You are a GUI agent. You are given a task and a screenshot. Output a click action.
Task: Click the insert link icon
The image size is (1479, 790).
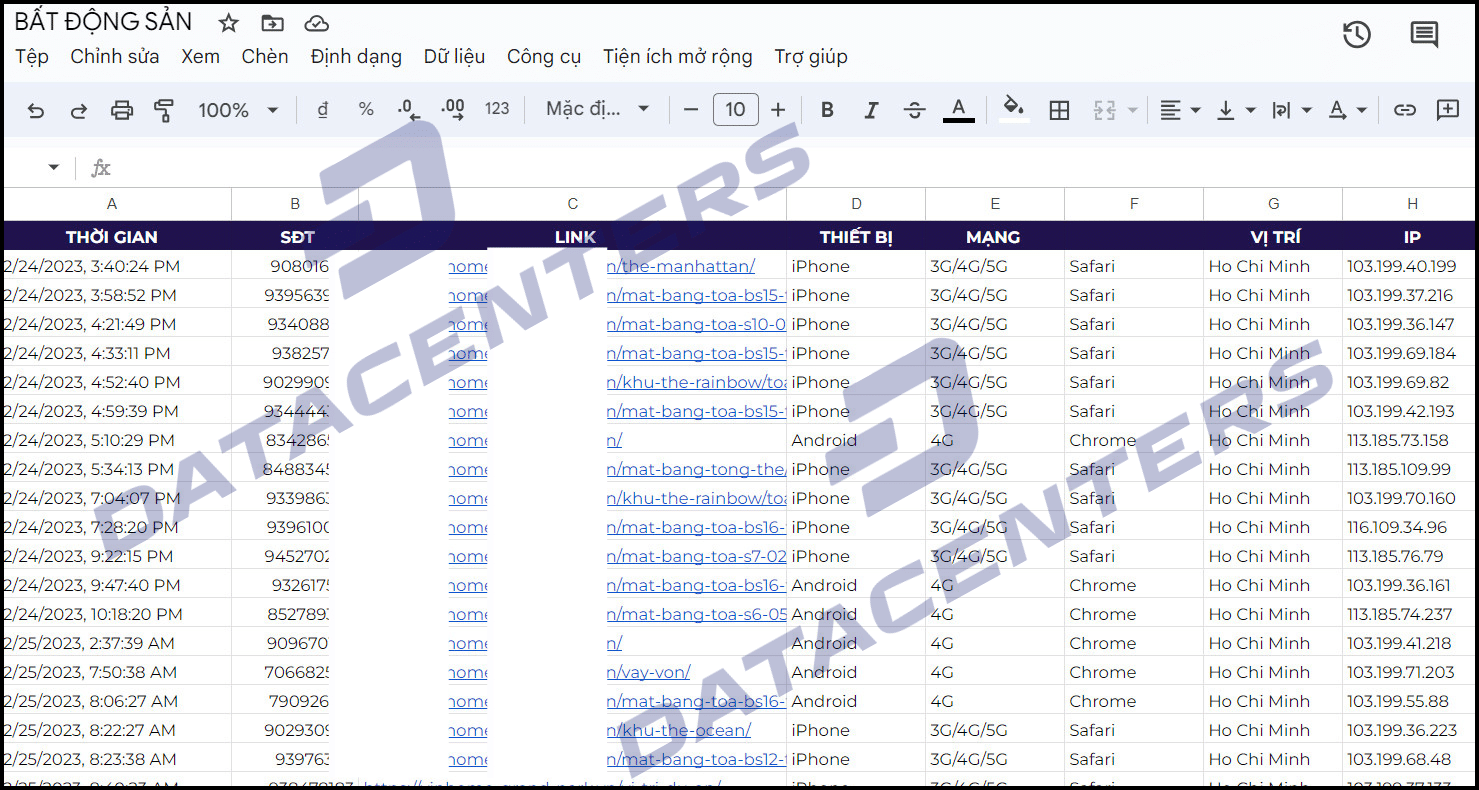coord(1405,110)
